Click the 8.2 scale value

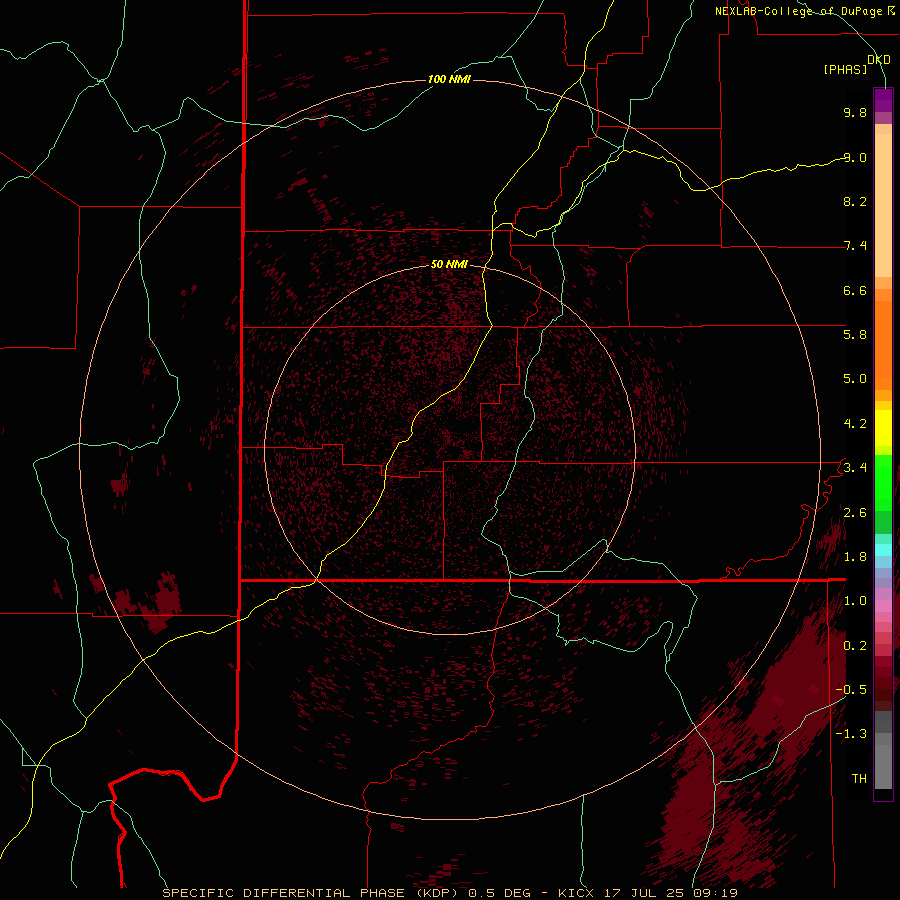pos(855,201)
